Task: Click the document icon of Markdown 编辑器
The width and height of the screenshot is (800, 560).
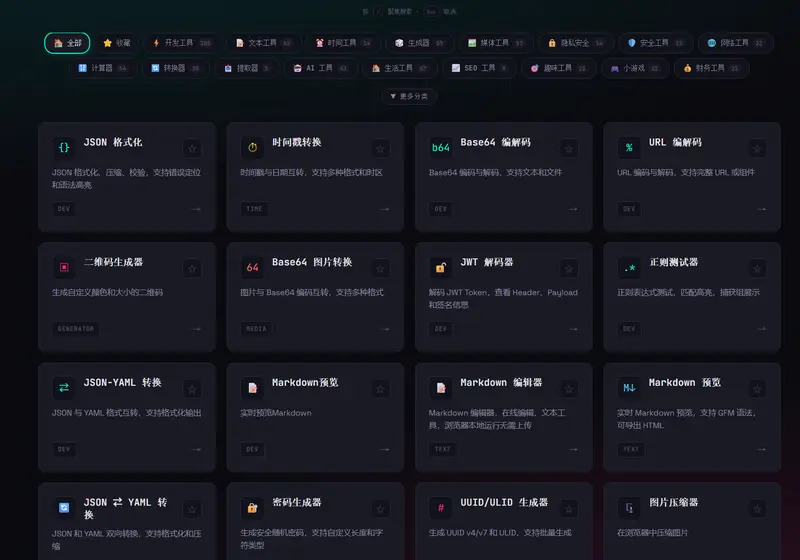Action: pyautogui.click(x=441, y=388)
